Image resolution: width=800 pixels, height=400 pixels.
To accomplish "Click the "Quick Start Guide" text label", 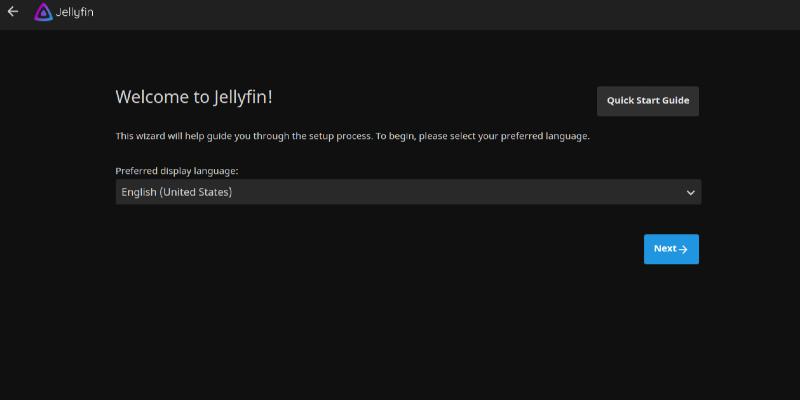I will point(648,101).
